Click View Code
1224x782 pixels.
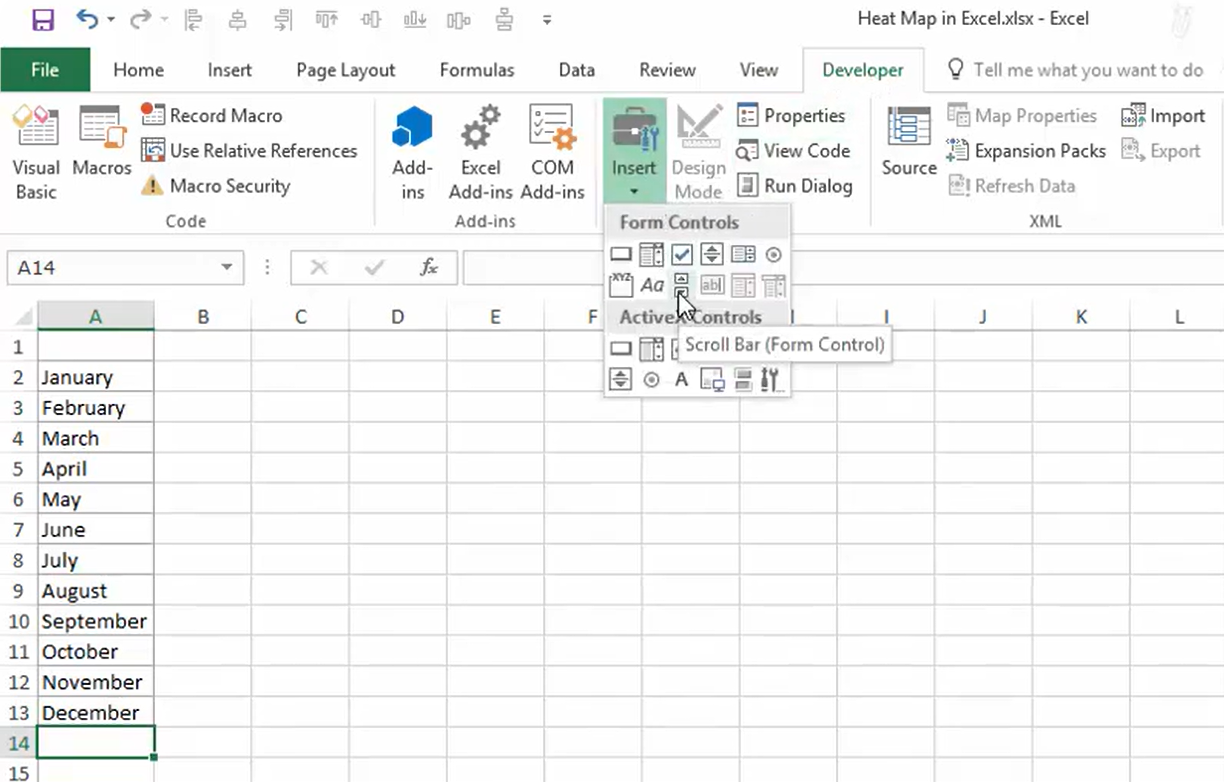pos(793,151)
